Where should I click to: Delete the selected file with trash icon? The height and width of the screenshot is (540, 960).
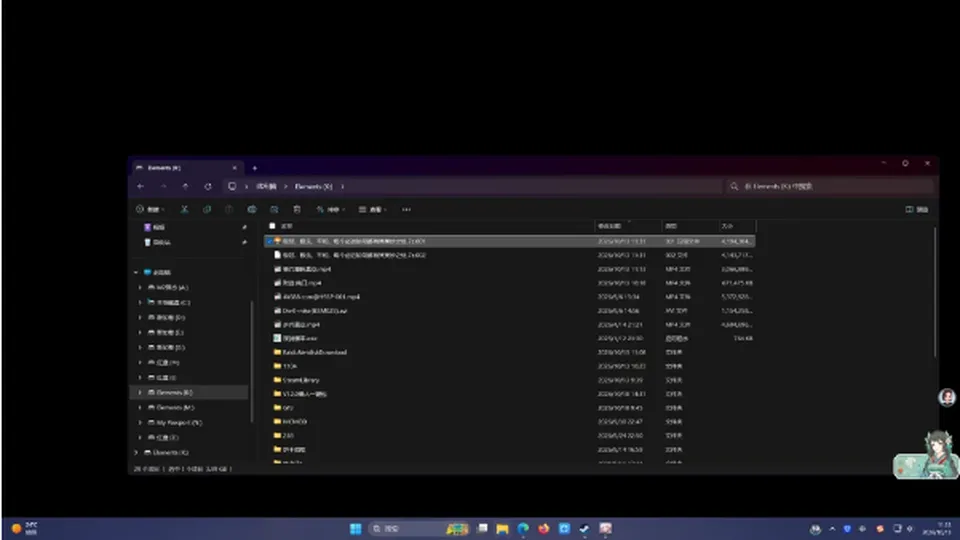point(297,209)
